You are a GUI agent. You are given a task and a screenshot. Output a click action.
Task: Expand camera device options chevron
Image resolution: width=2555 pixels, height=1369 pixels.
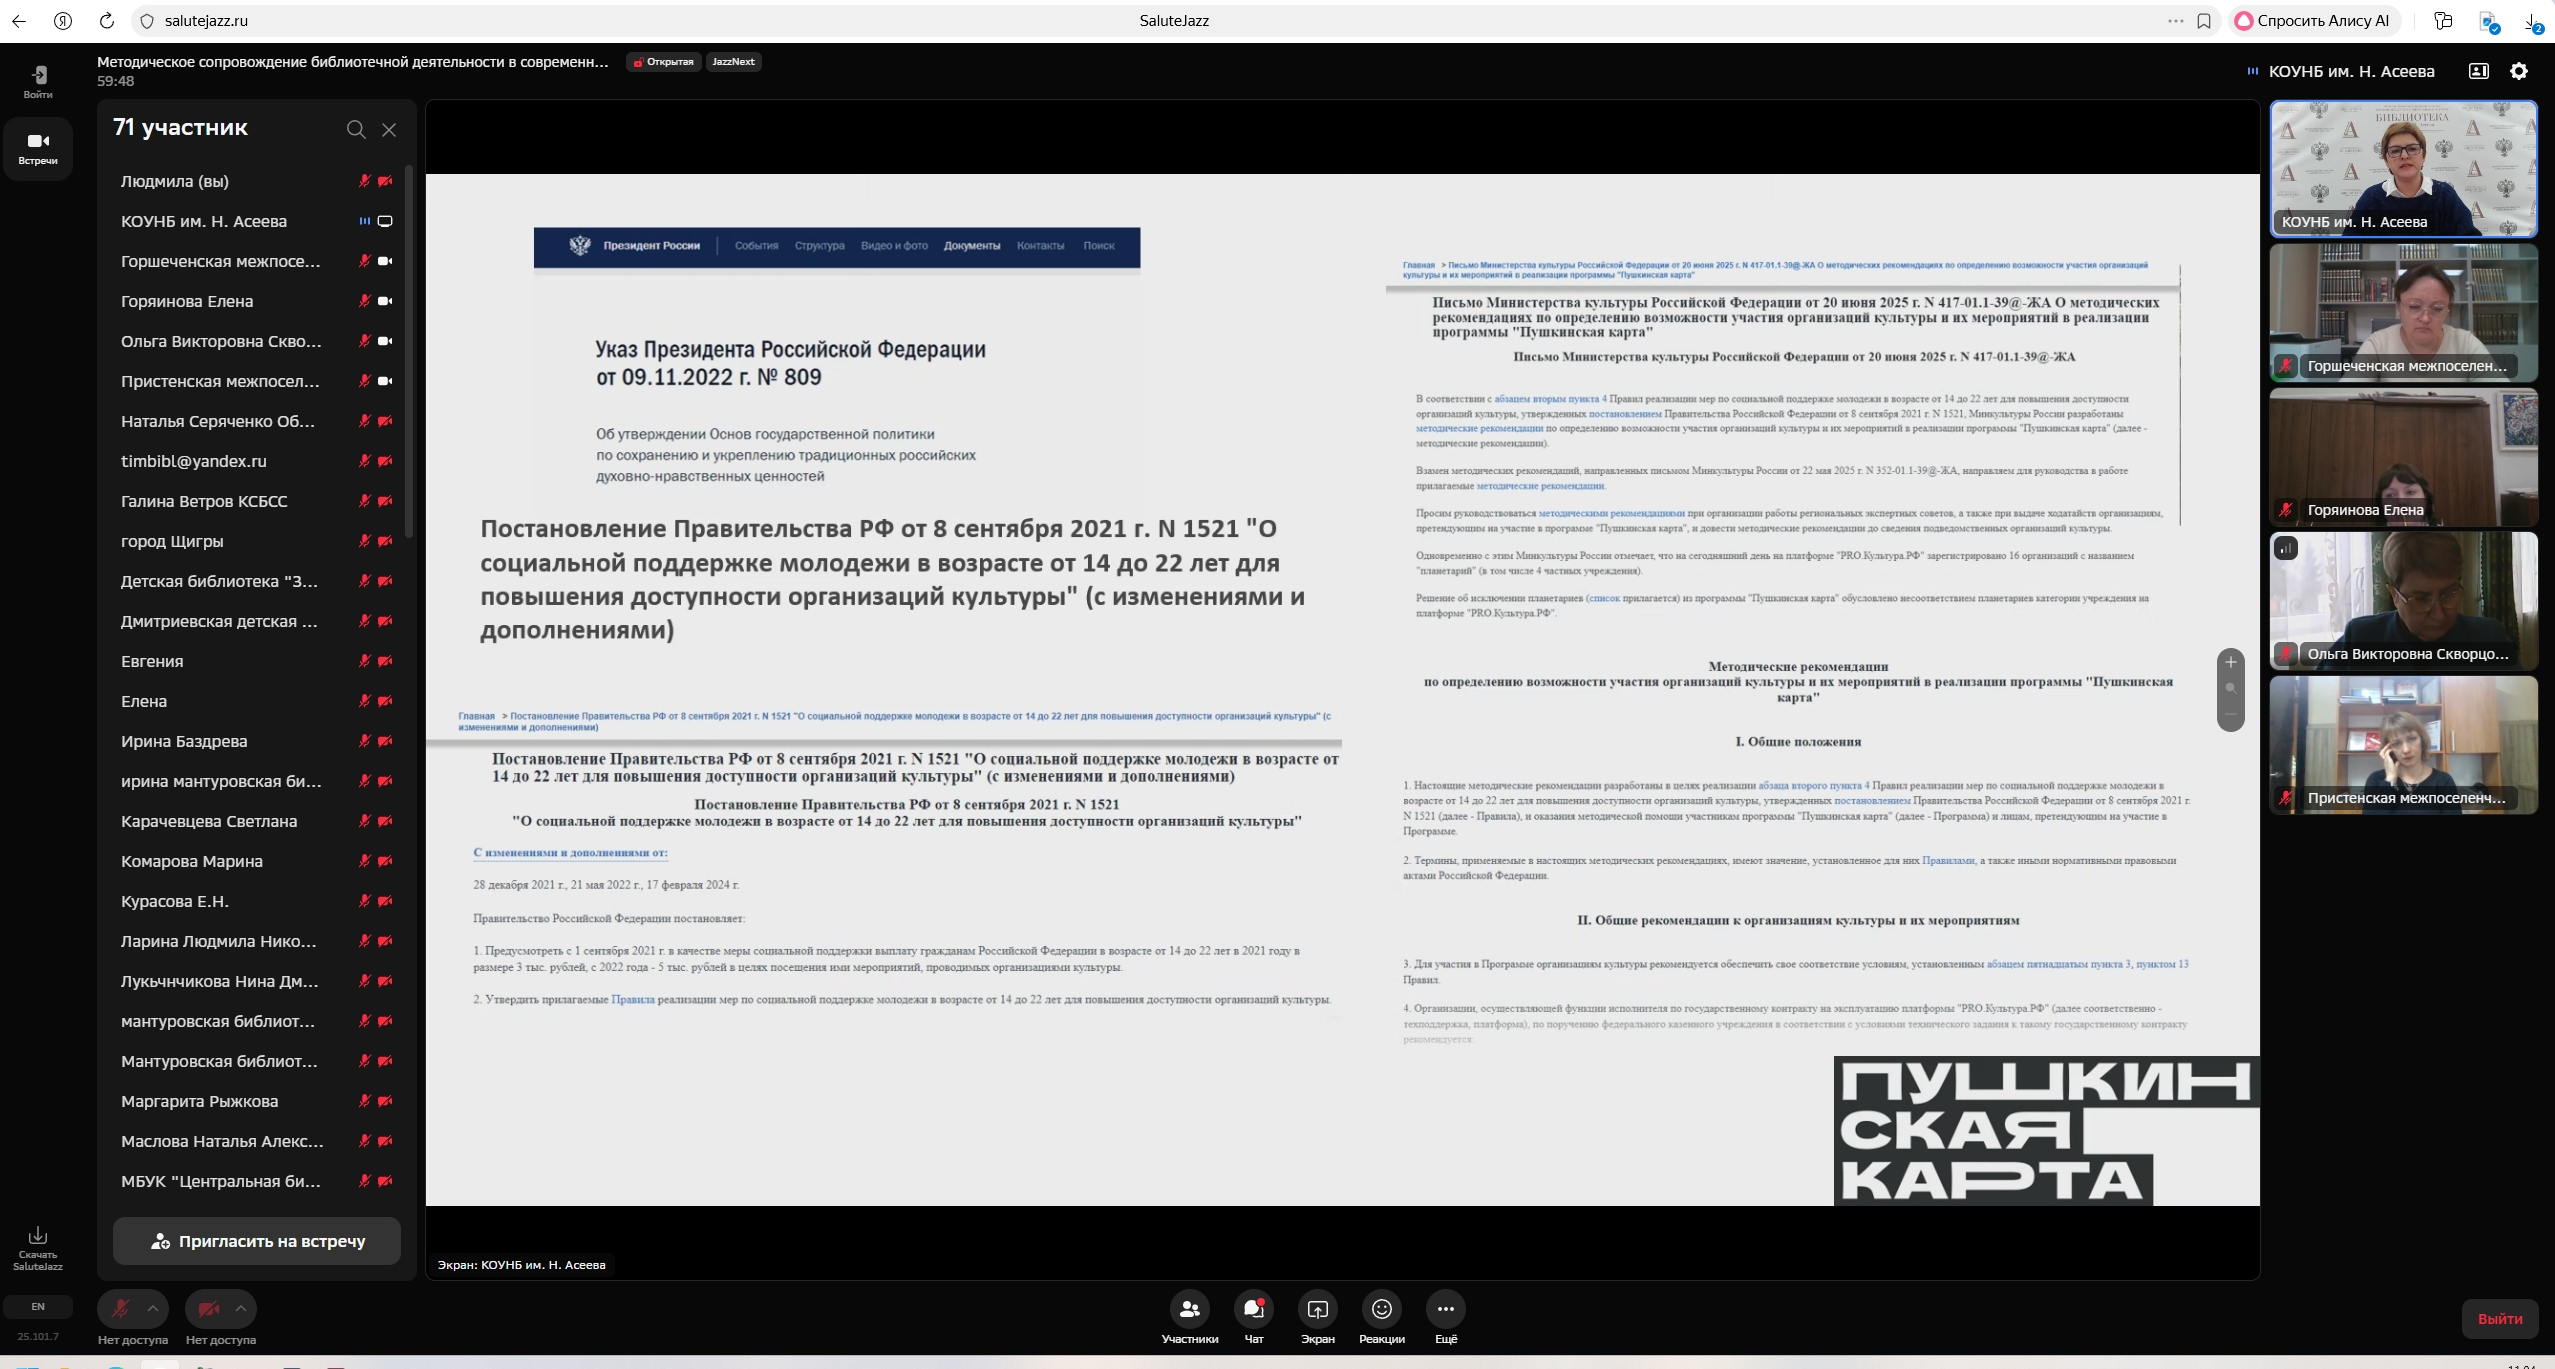click(x=241, y=1308)
